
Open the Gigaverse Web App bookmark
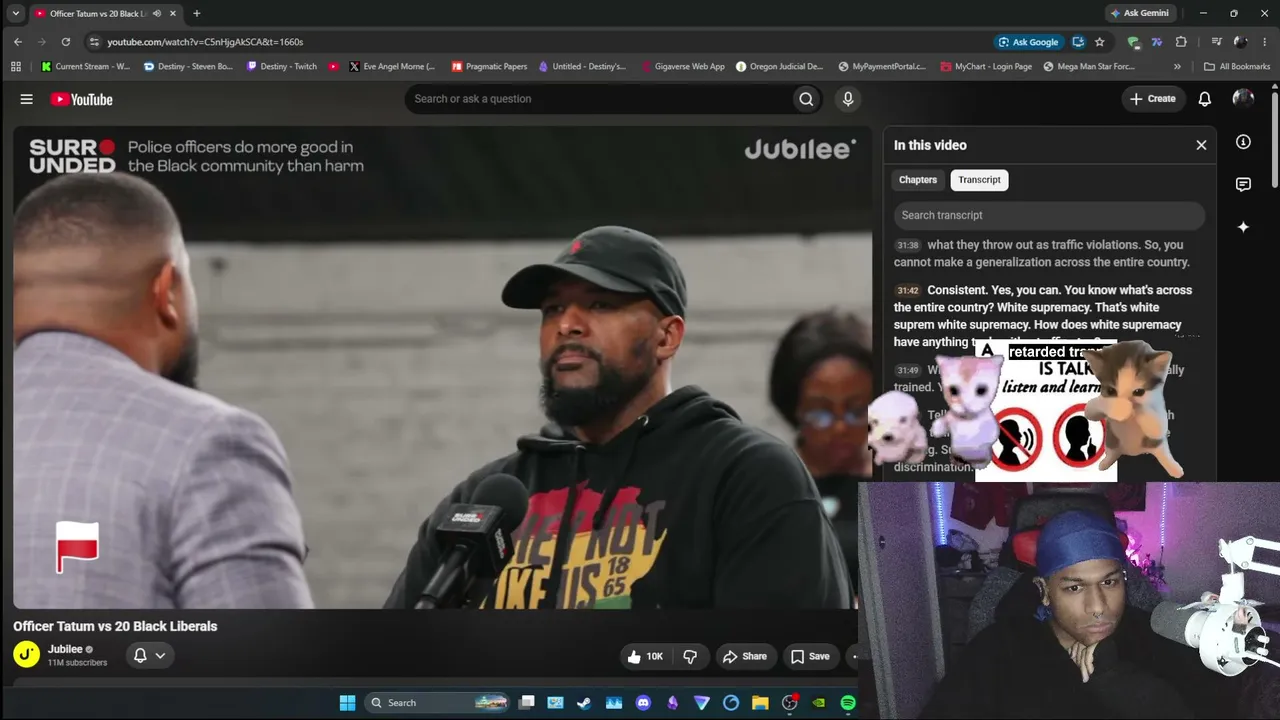683,67
